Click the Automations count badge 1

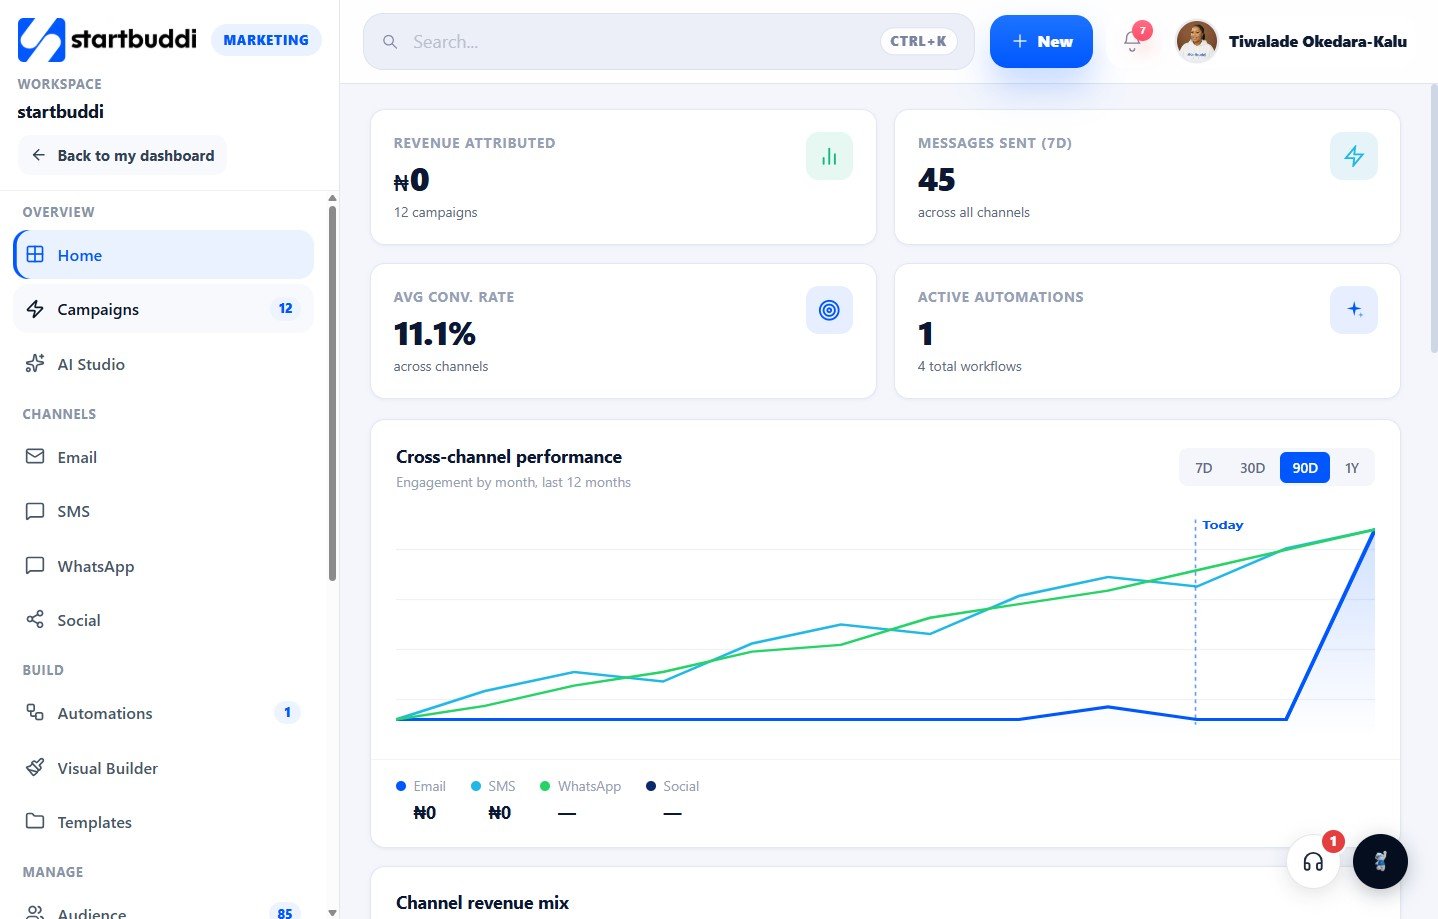pyautogui.click(x=287, y=712)
